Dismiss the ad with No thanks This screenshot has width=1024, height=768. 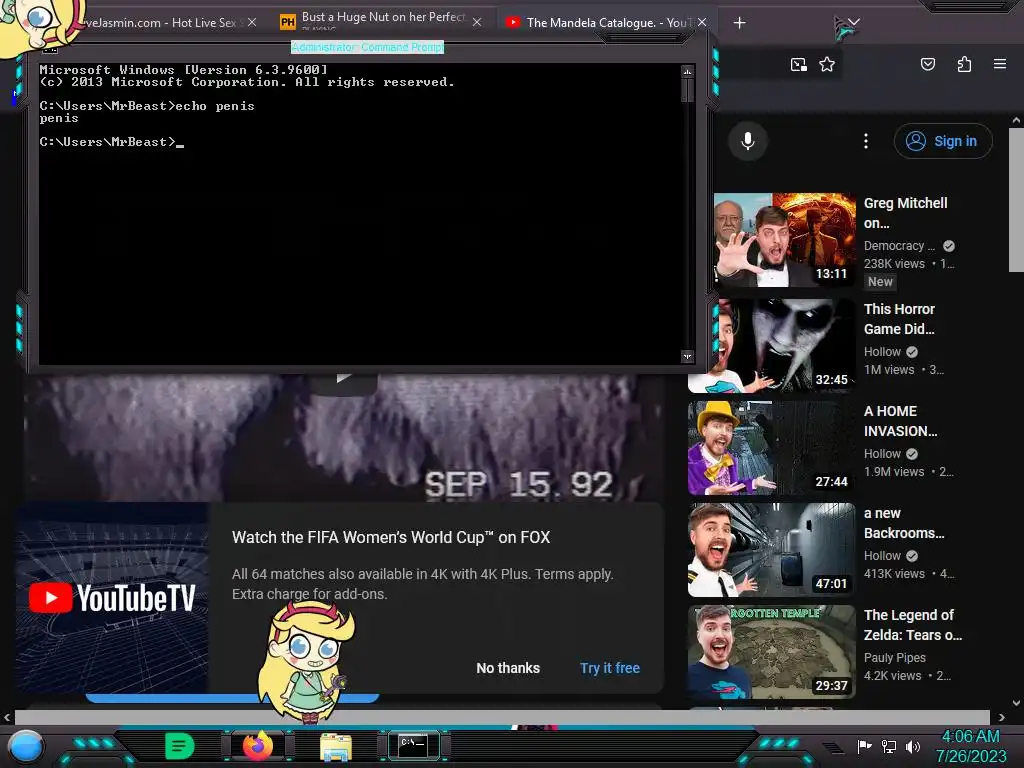508,668
